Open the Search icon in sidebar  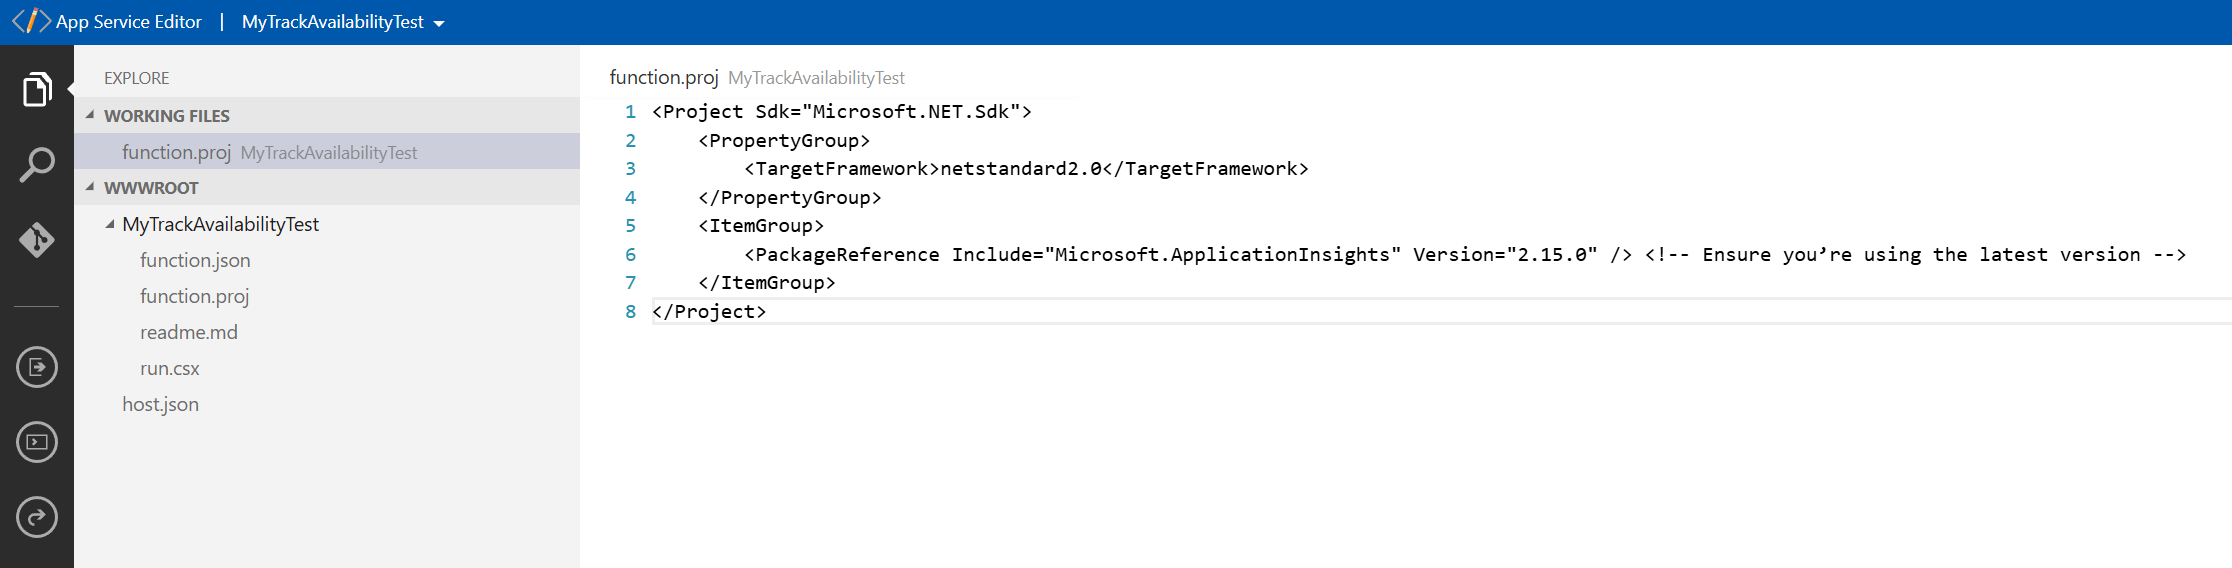click(37, 165)
